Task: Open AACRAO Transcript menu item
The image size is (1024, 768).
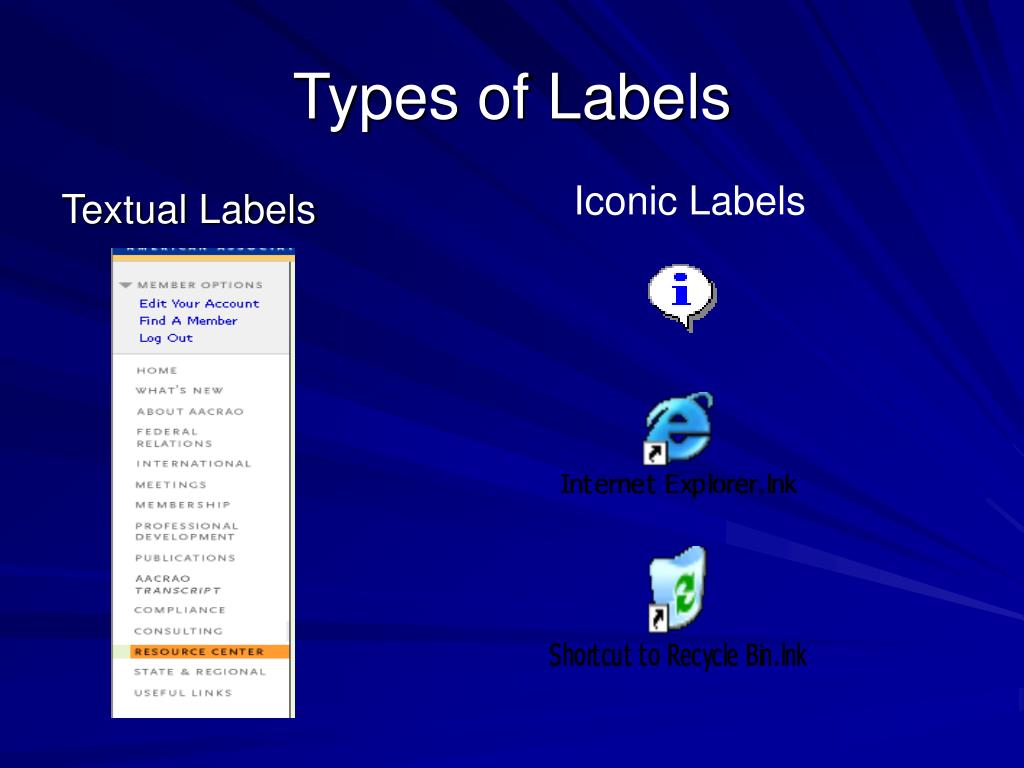Action: [x=178, y=584]
